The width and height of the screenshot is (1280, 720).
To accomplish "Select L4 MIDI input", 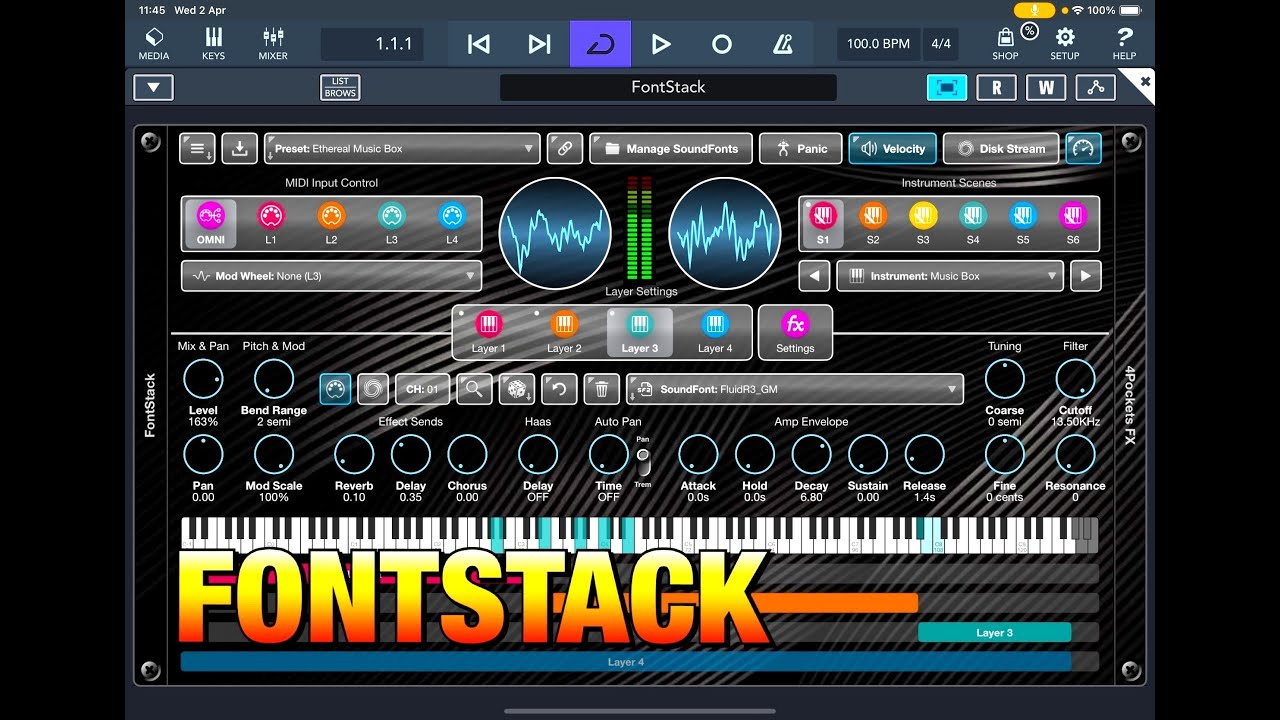I will [452, 223].
